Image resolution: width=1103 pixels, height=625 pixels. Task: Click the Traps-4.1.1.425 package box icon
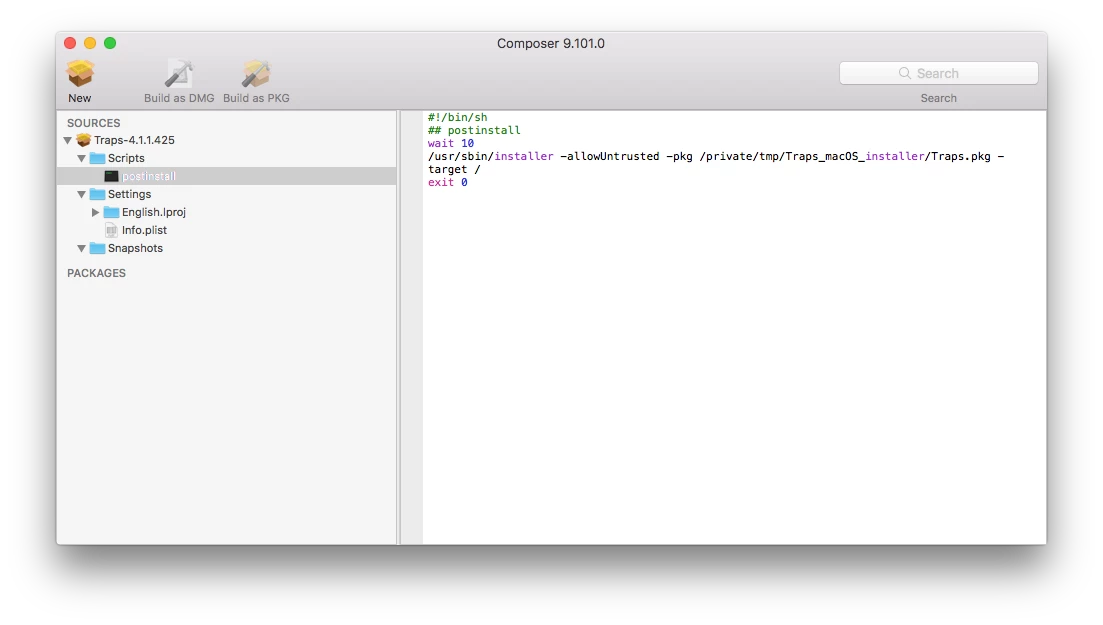point(84,140)
